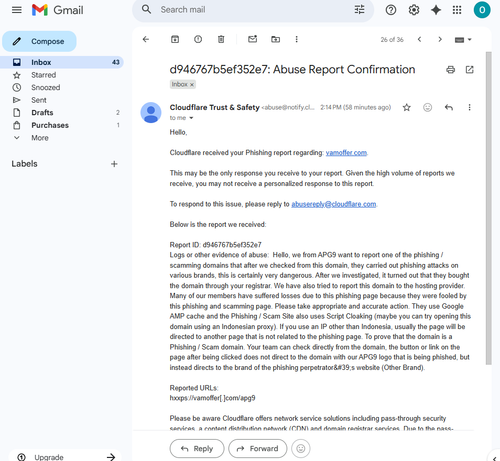Click the search magnifier icon
Image resolution: width=500 pixels, height=461 pixels.
(146, 10)
